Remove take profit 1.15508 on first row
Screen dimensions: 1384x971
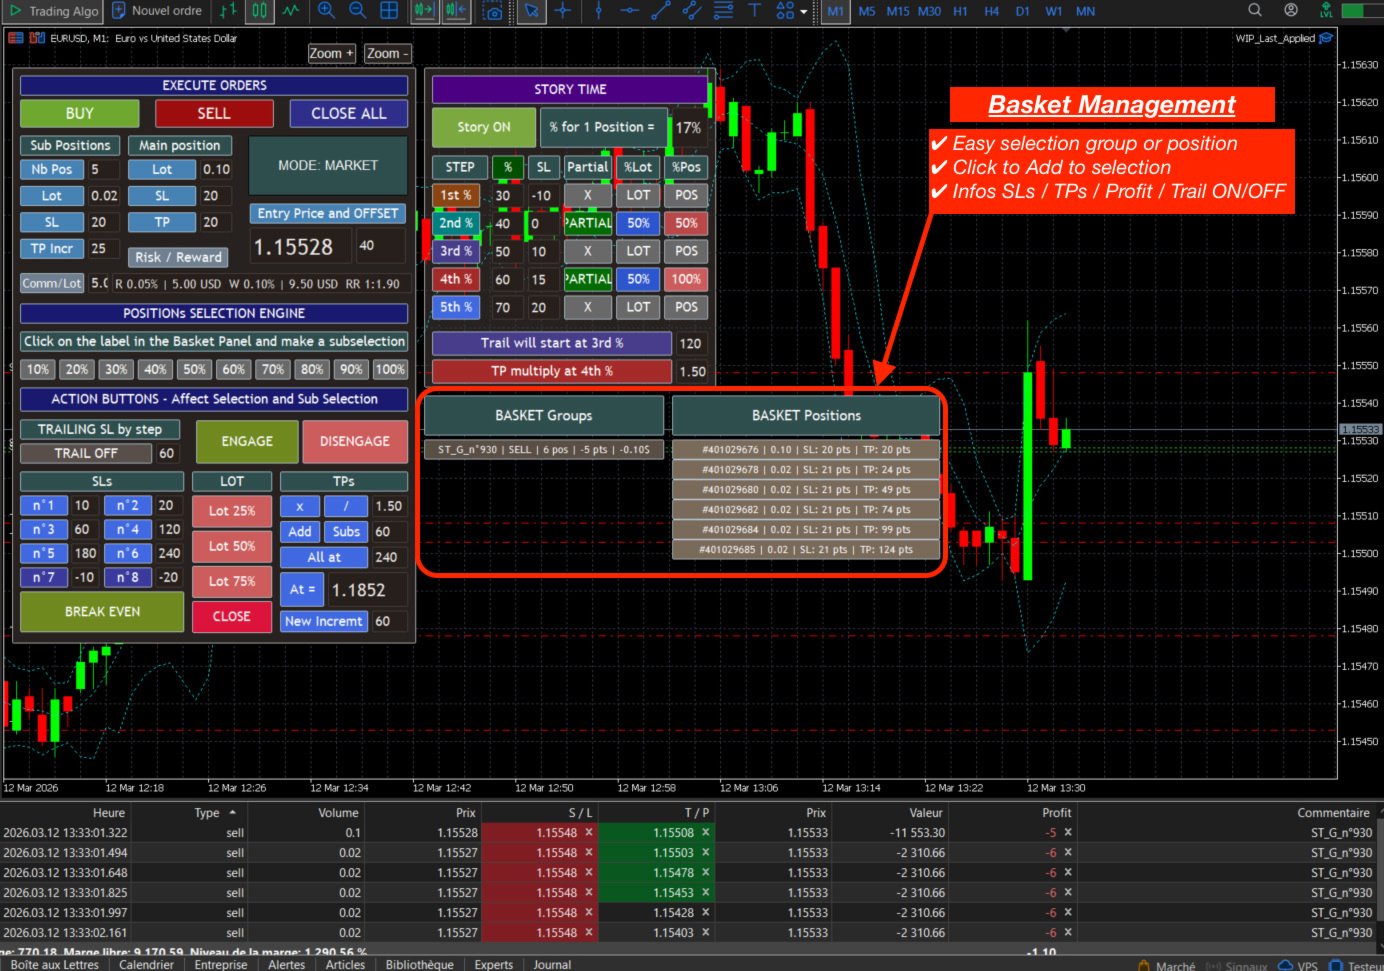click(x=706, y=833)
